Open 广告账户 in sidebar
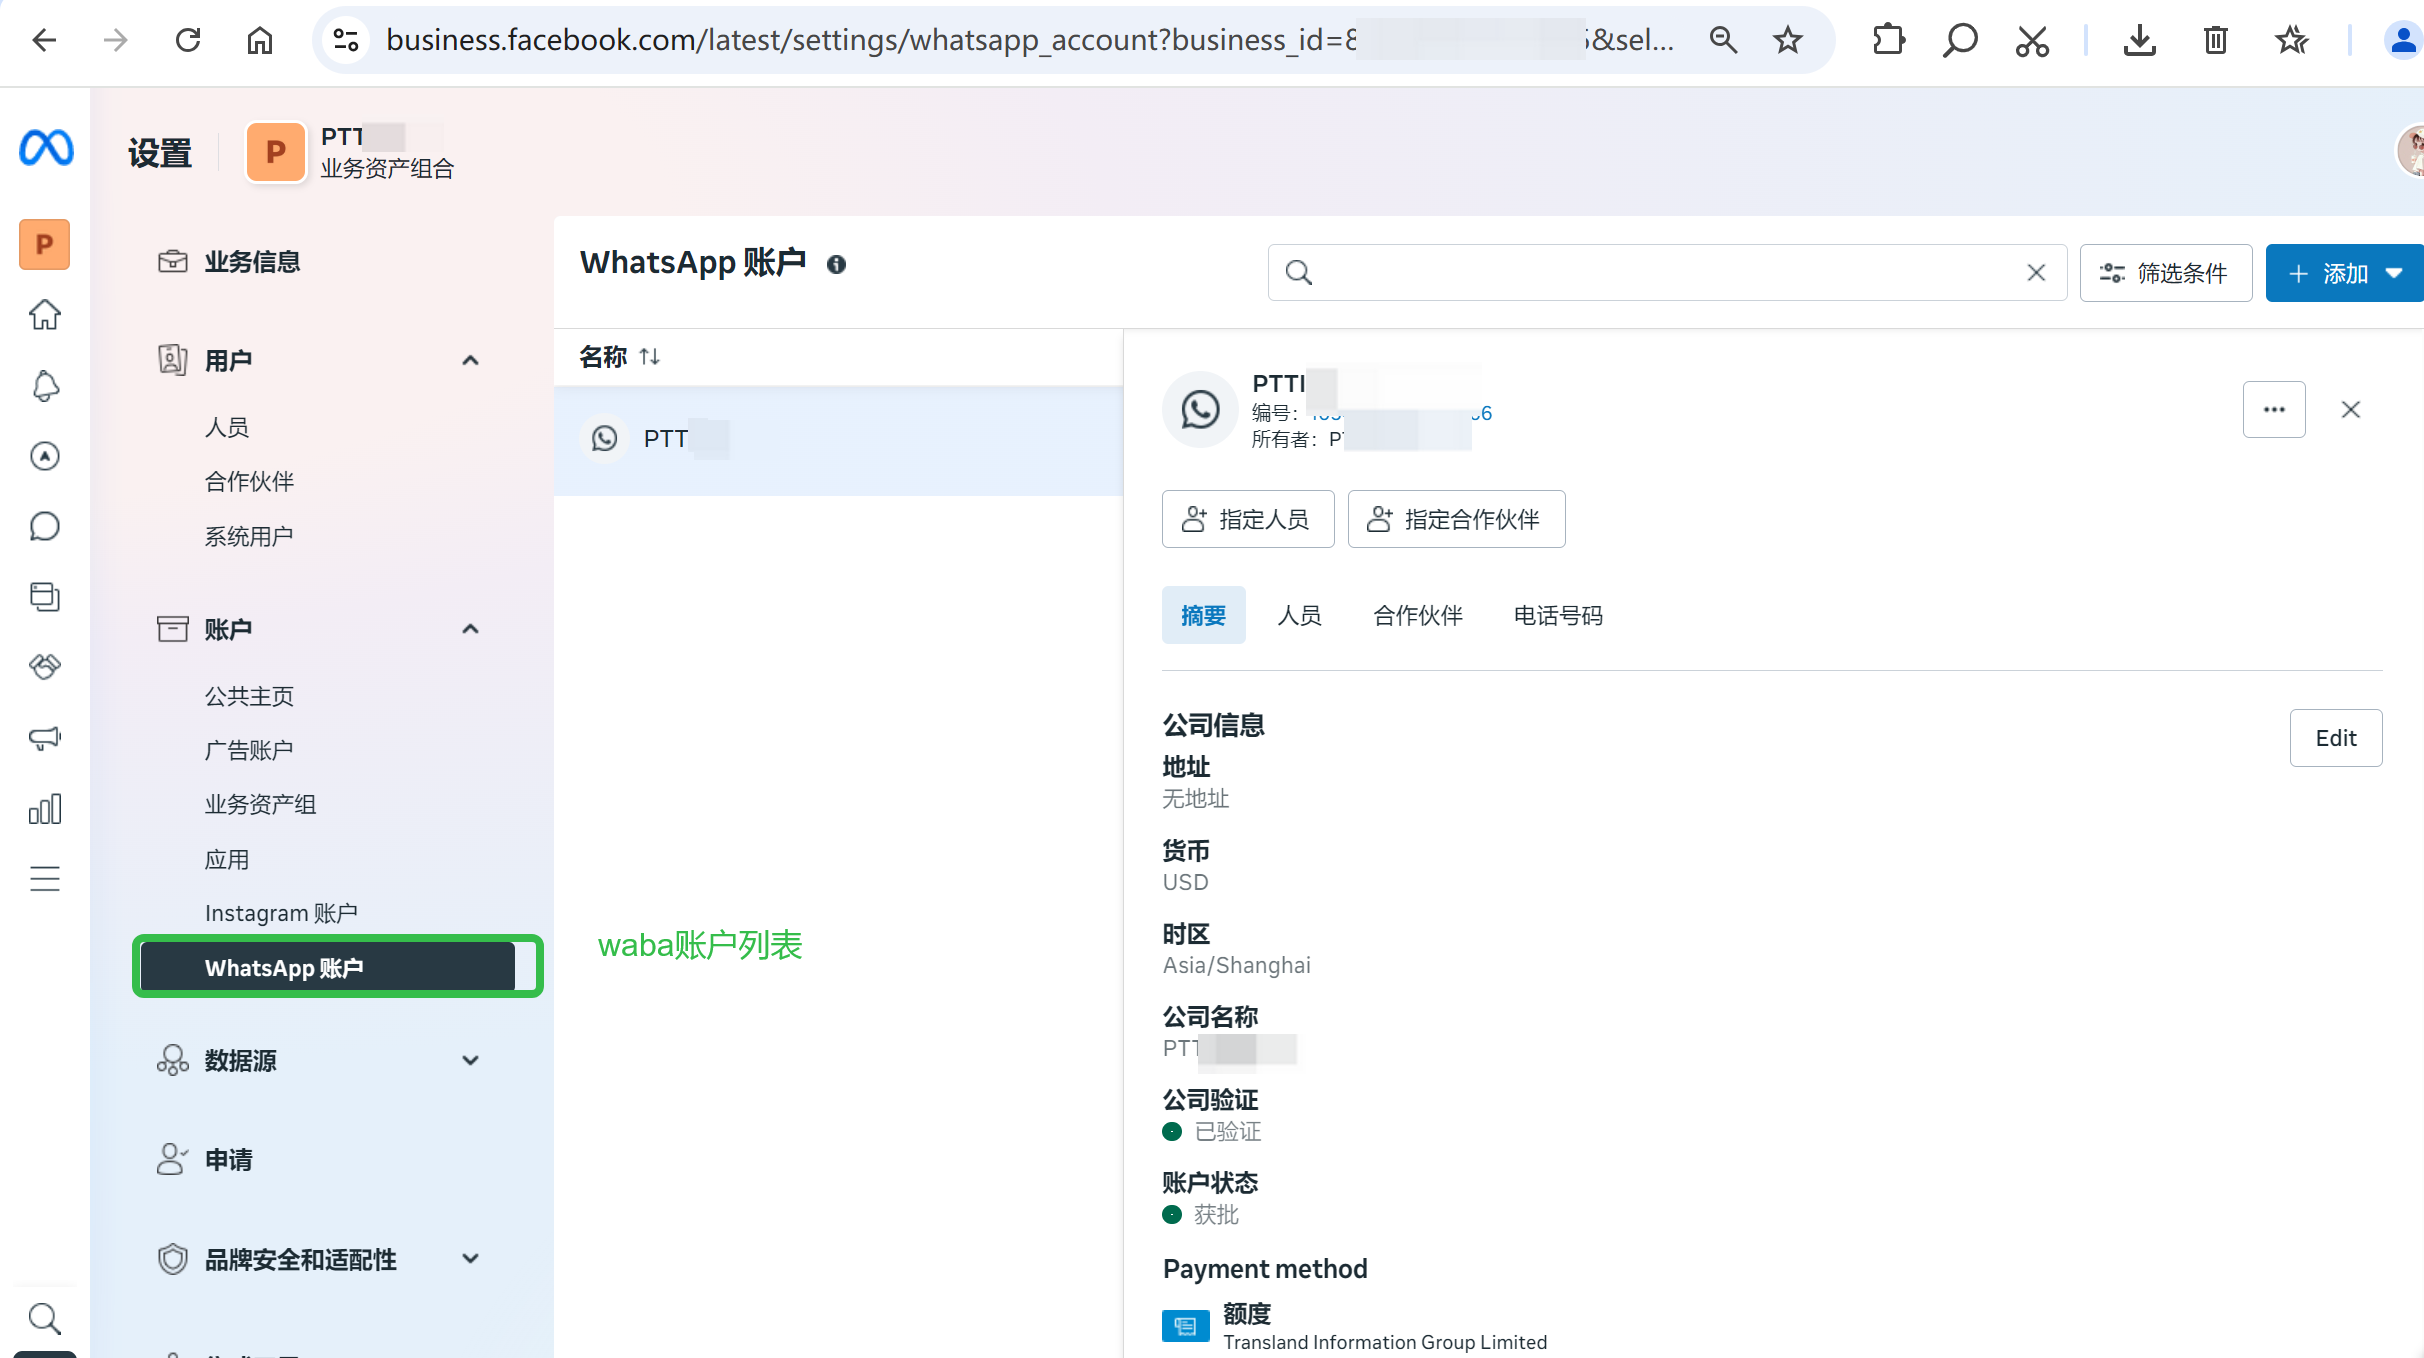The image size is (2424, 1358). pos(249,750)
